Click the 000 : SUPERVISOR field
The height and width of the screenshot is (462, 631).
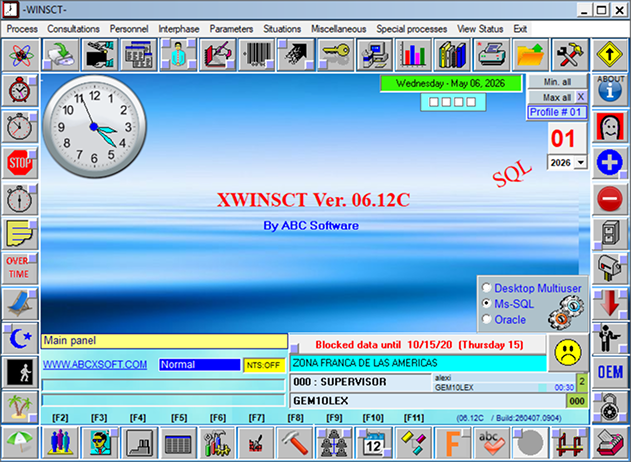coord(360,382)
